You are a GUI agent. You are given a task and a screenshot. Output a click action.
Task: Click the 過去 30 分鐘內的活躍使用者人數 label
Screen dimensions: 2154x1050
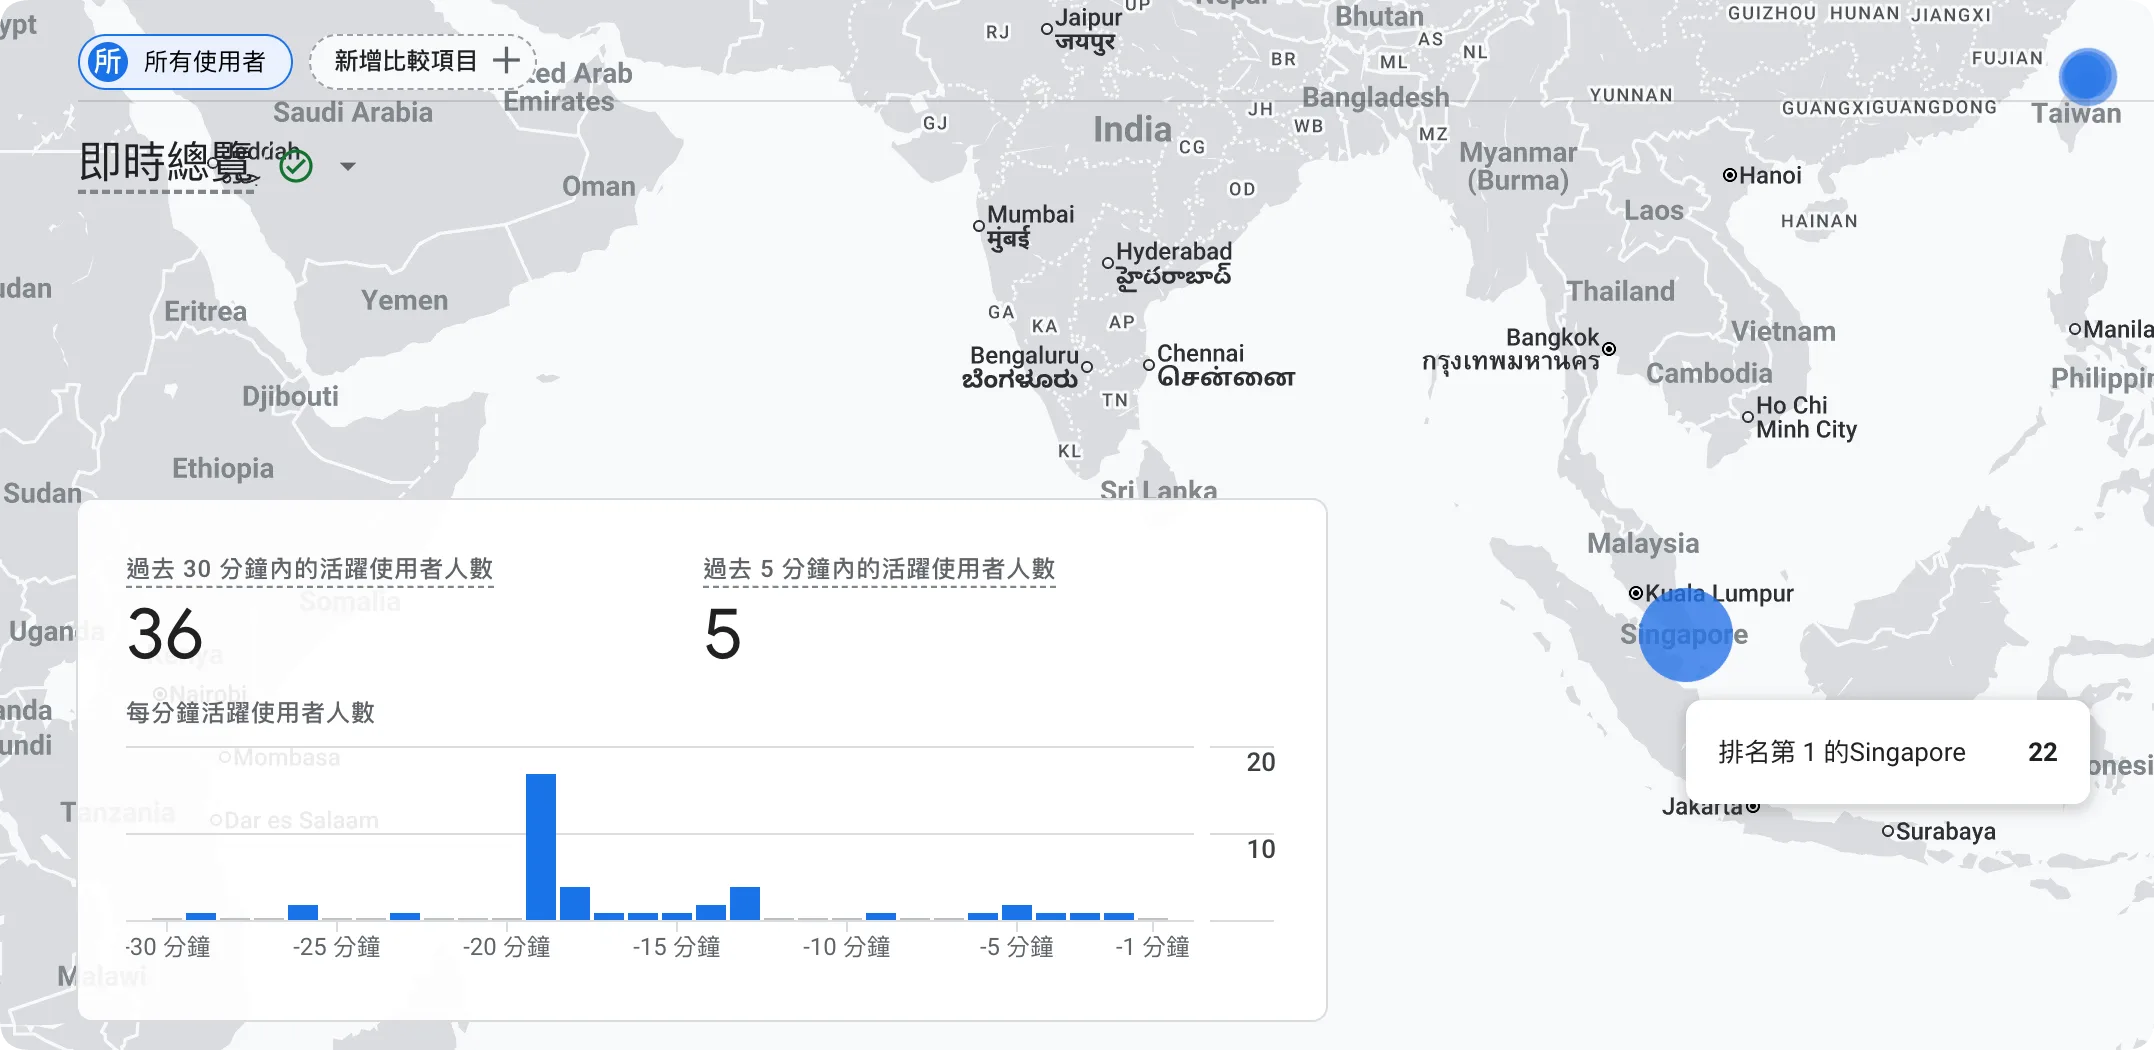tap(310, 569)
